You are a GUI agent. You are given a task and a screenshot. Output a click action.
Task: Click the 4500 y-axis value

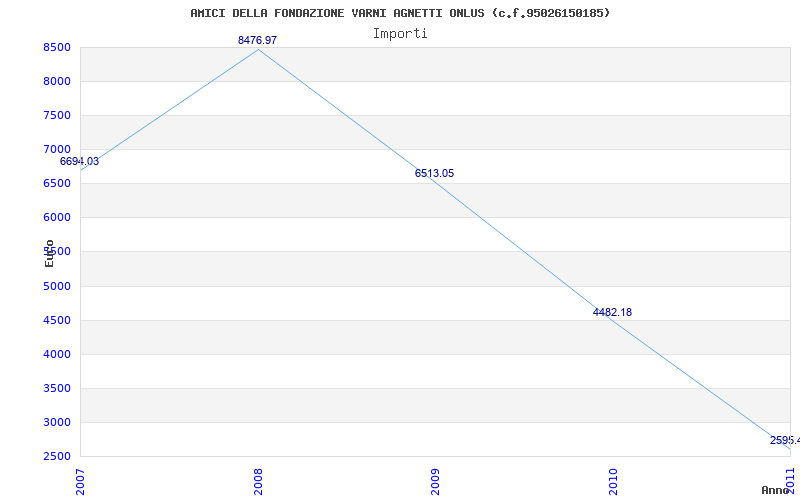click(x=58, y=321)
